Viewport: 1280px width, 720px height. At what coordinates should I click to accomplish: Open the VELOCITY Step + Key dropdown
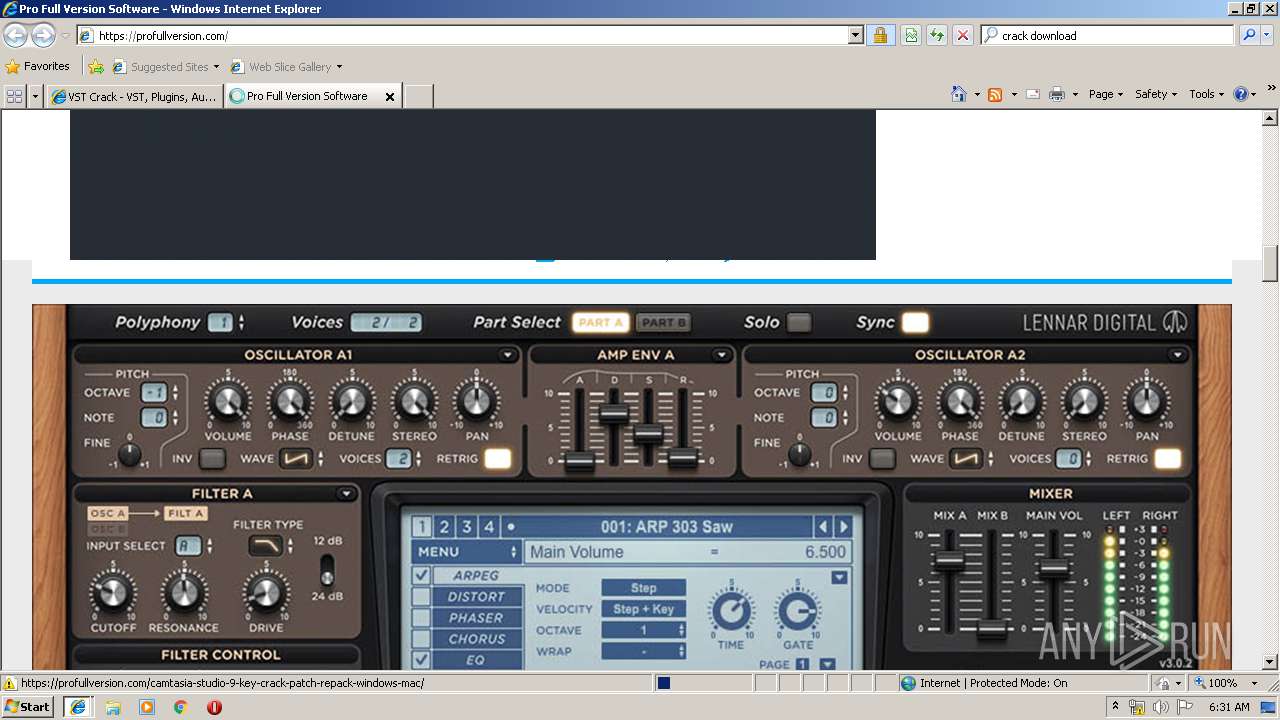[643, 609]
